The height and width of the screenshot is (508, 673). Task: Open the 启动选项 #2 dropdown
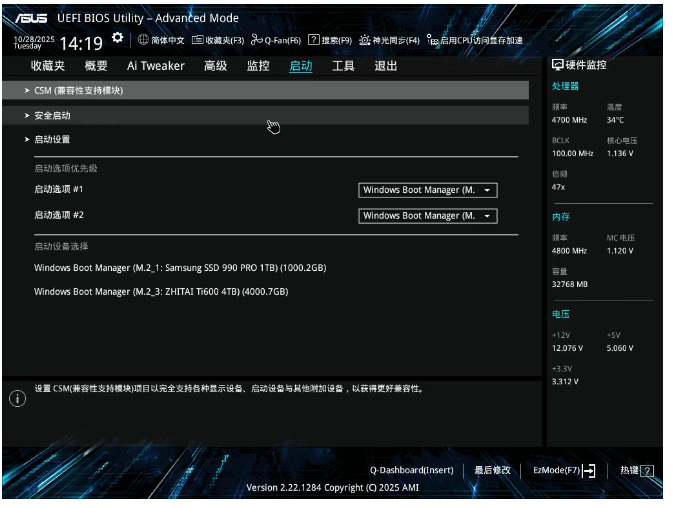[427, 216]
